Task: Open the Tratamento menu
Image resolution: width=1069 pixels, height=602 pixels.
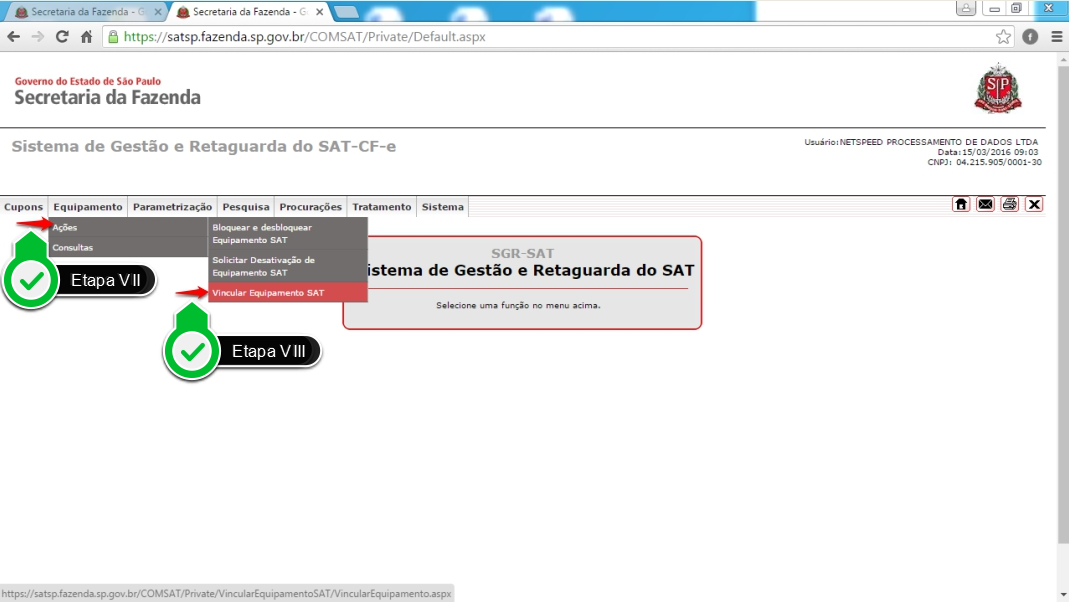Action: pos(382,207)
